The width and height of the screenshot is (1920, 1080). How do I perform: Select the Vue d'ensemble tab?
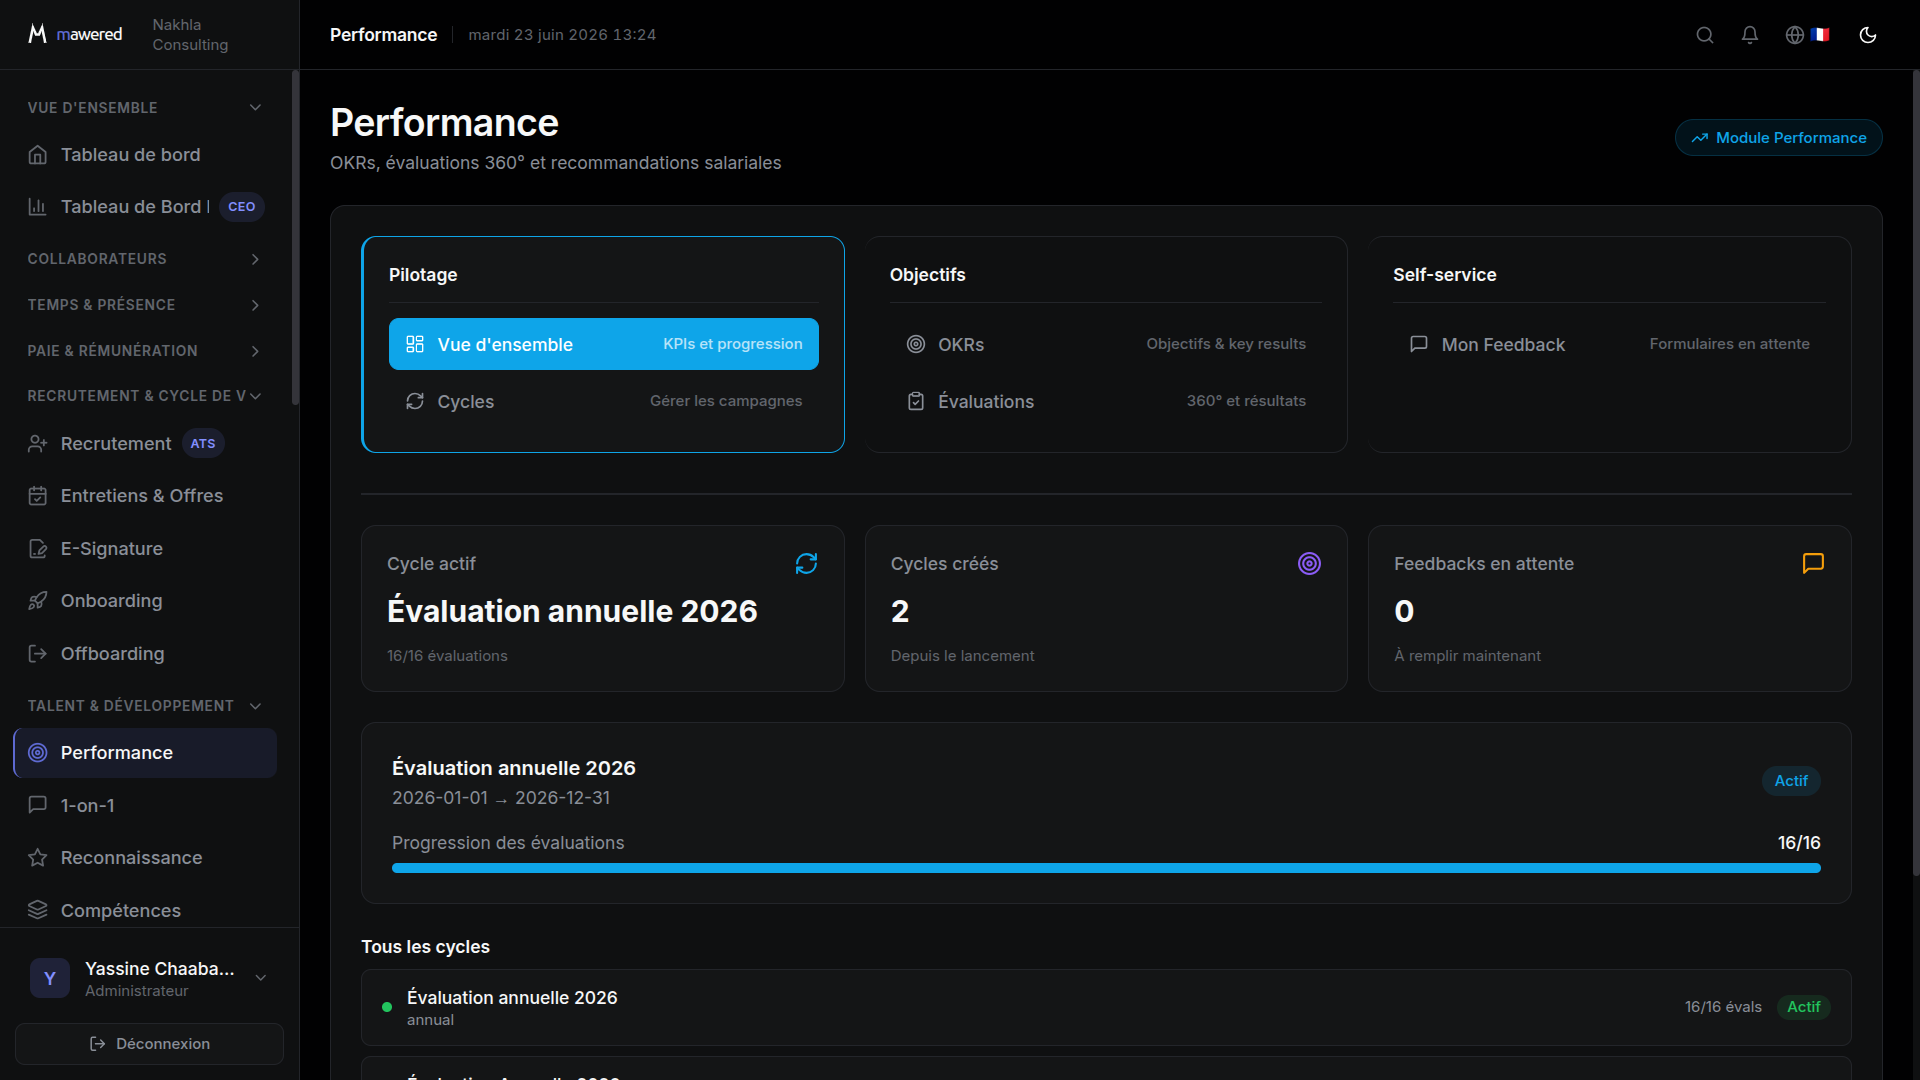(604, 344)
